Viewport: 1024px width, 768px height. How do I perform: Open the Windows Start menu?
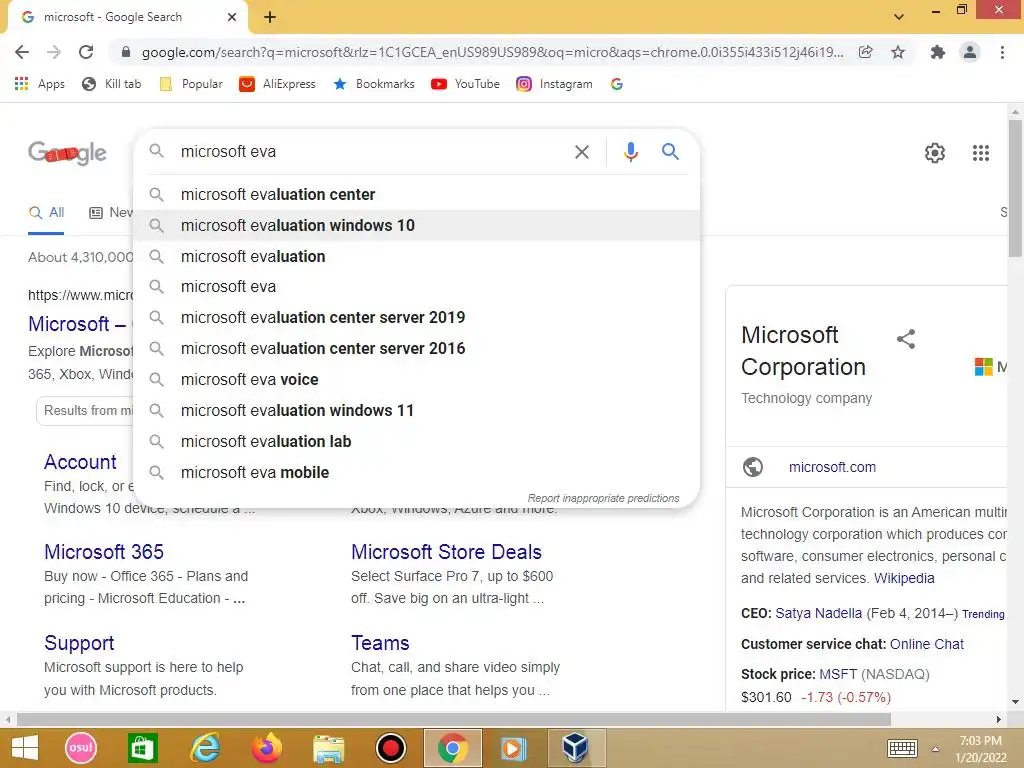tap(25, 748)
